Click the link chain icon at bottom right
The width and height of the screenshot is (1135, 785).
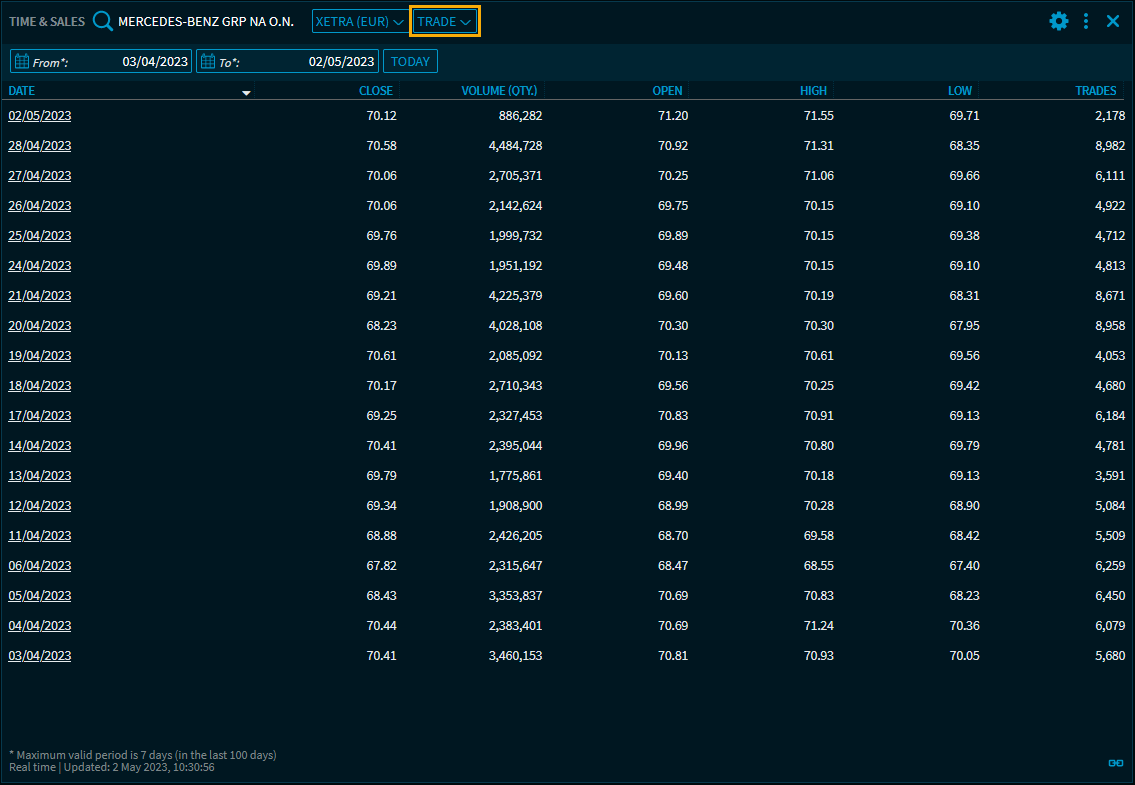point(1116,763)
